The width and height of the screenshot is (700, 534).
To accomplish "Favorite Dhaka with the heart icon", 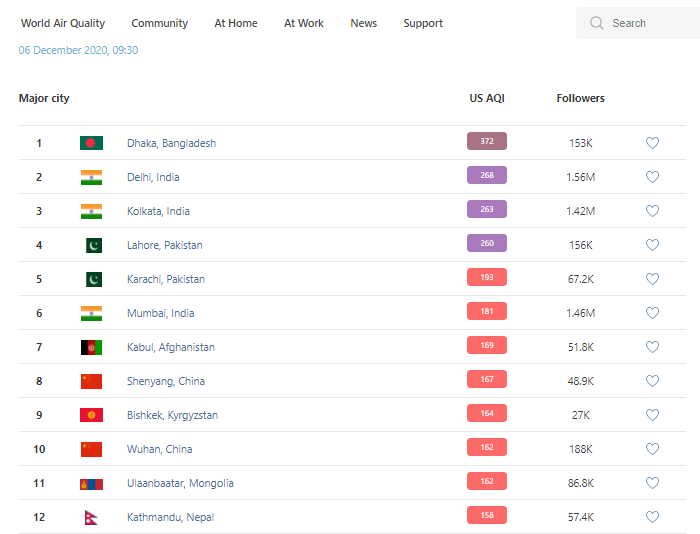I will coord(652,143).
